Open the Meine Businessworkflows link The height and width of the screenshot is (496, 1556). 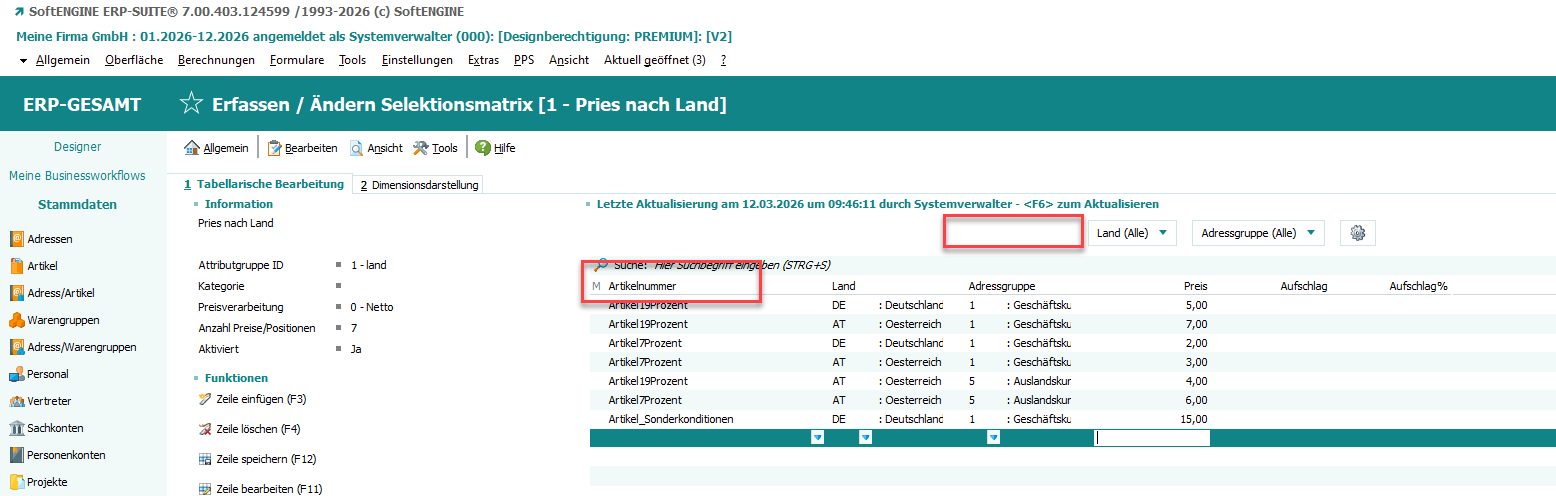click(77, 176)
